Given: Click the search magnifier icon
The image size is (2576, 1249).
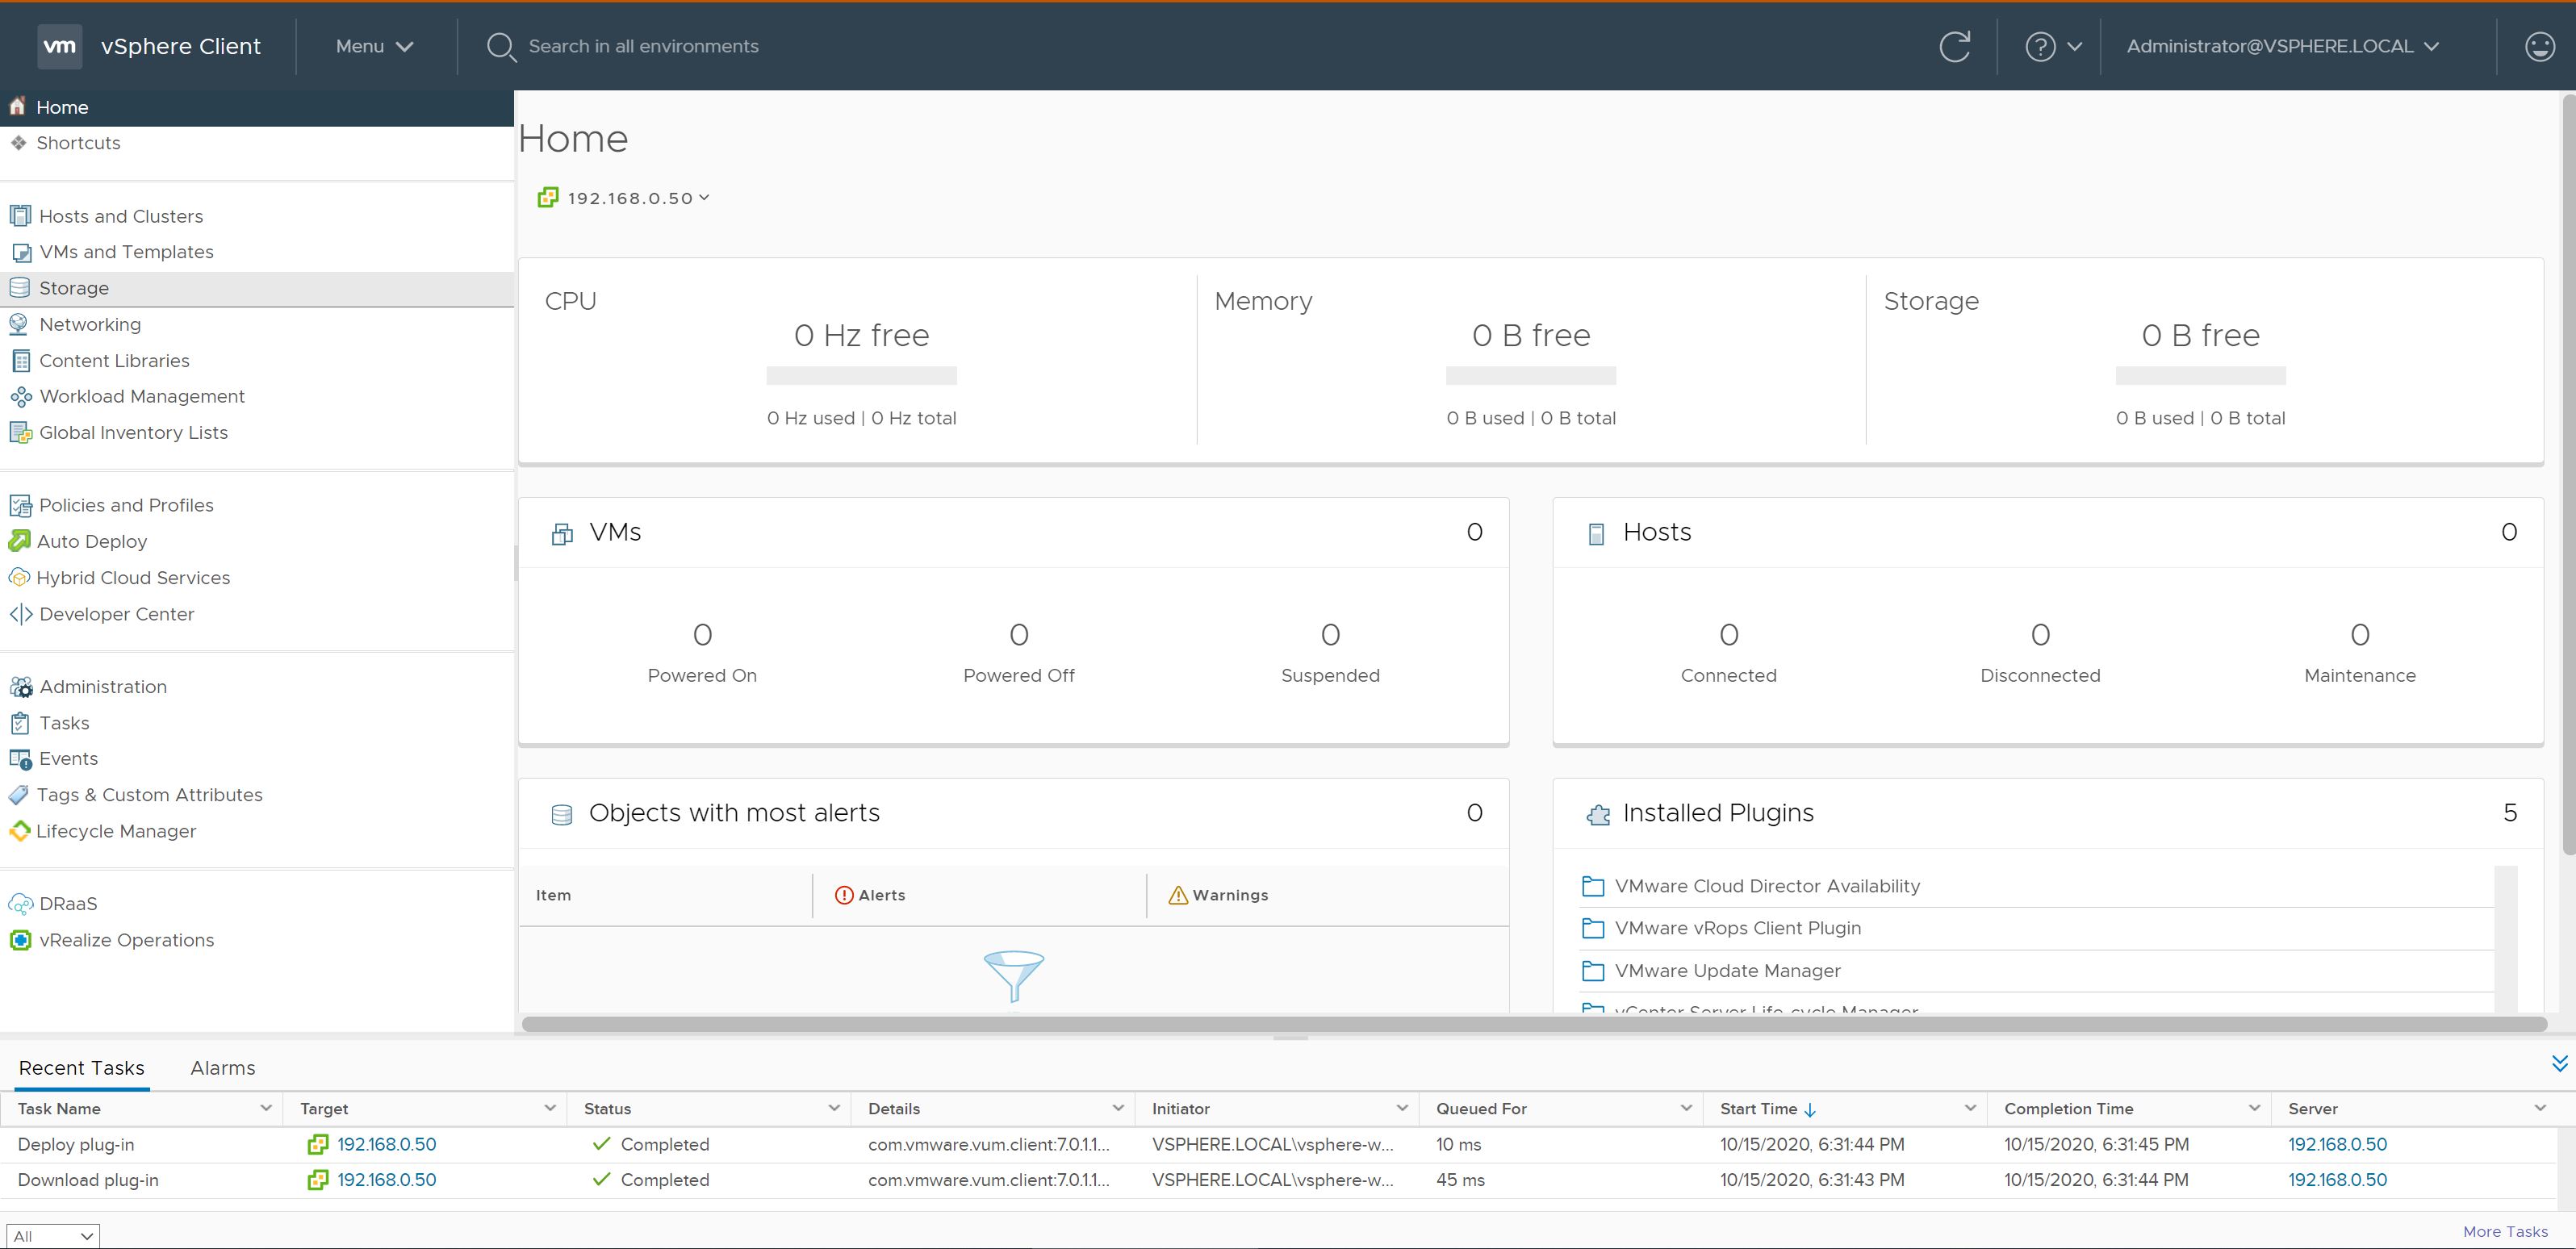Looking at the screenshot, I should [500, 47].
